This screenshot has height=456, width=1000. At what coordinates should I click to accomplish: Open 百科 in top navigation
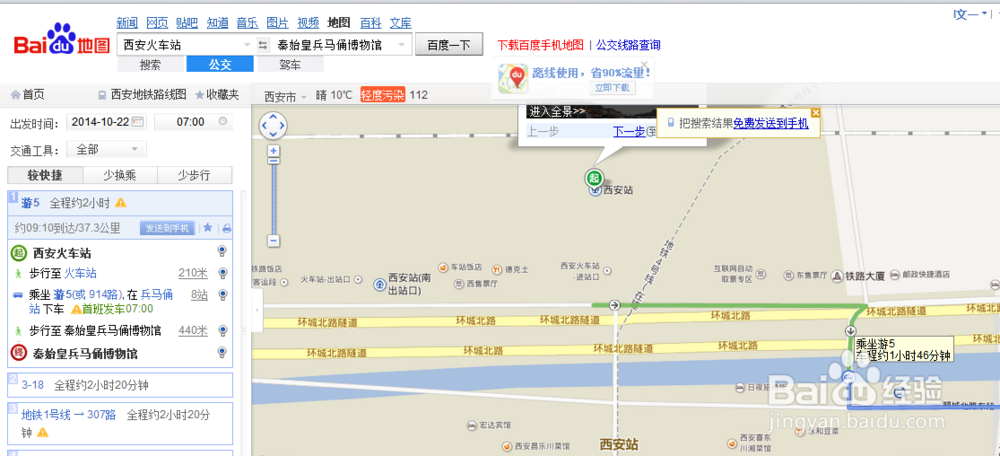(x=371, y=23)
